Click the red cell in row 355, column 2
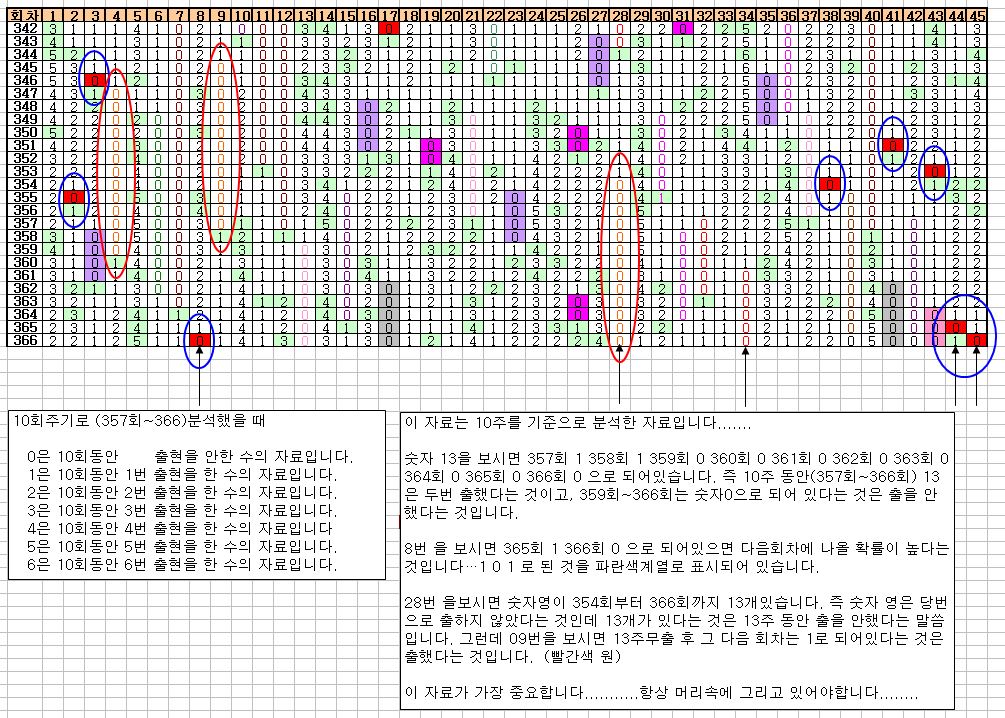1005x718 pixels. tap(74, 197)
